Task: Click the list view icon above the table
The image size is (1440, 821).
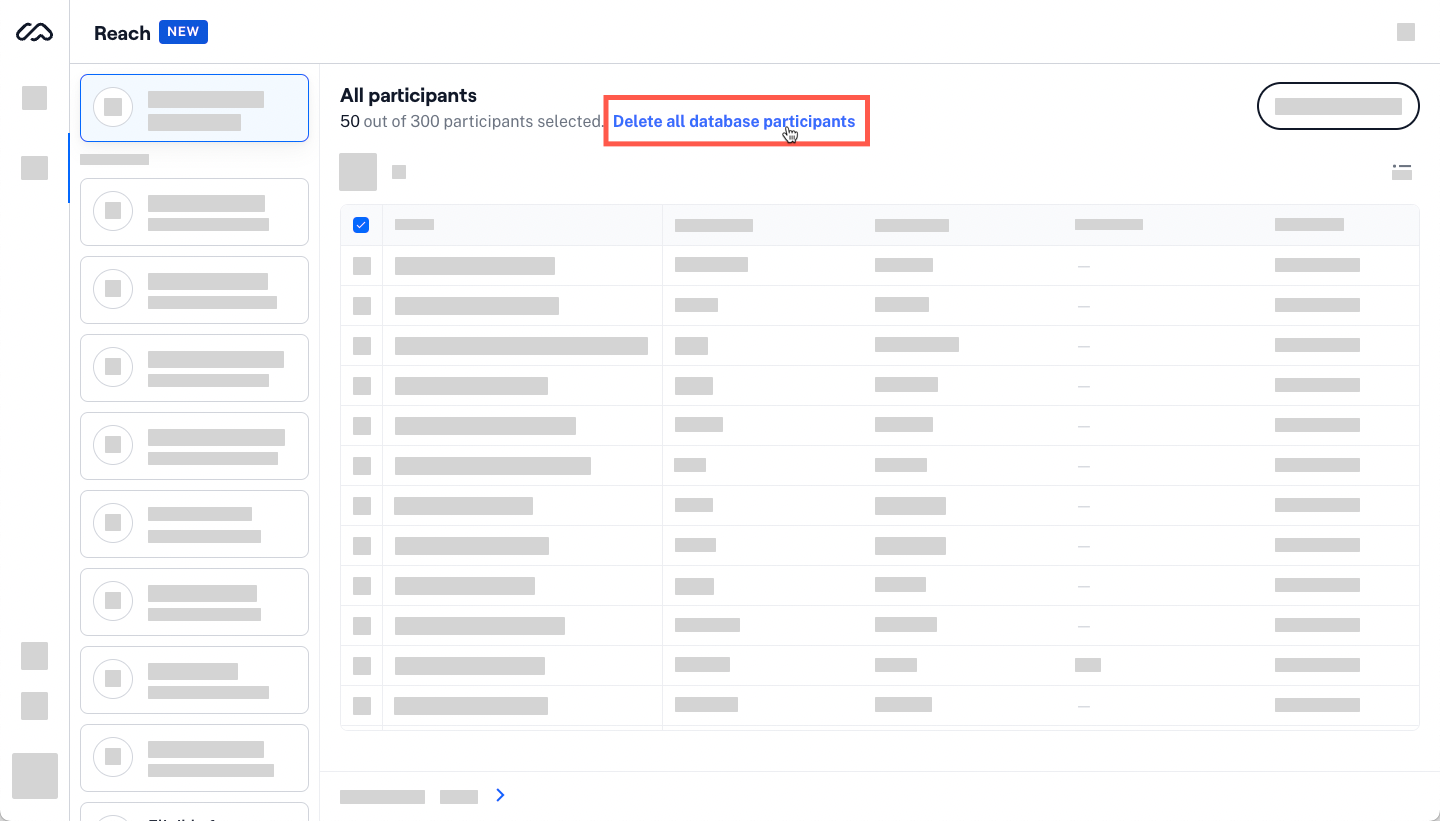Action: 1402,172
